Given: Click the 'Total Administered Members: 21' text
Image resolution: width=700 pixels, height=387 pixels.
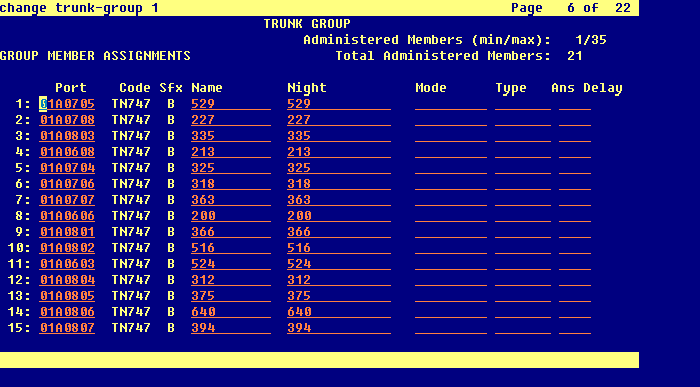Looking at the screenshot, I should 459,56.
